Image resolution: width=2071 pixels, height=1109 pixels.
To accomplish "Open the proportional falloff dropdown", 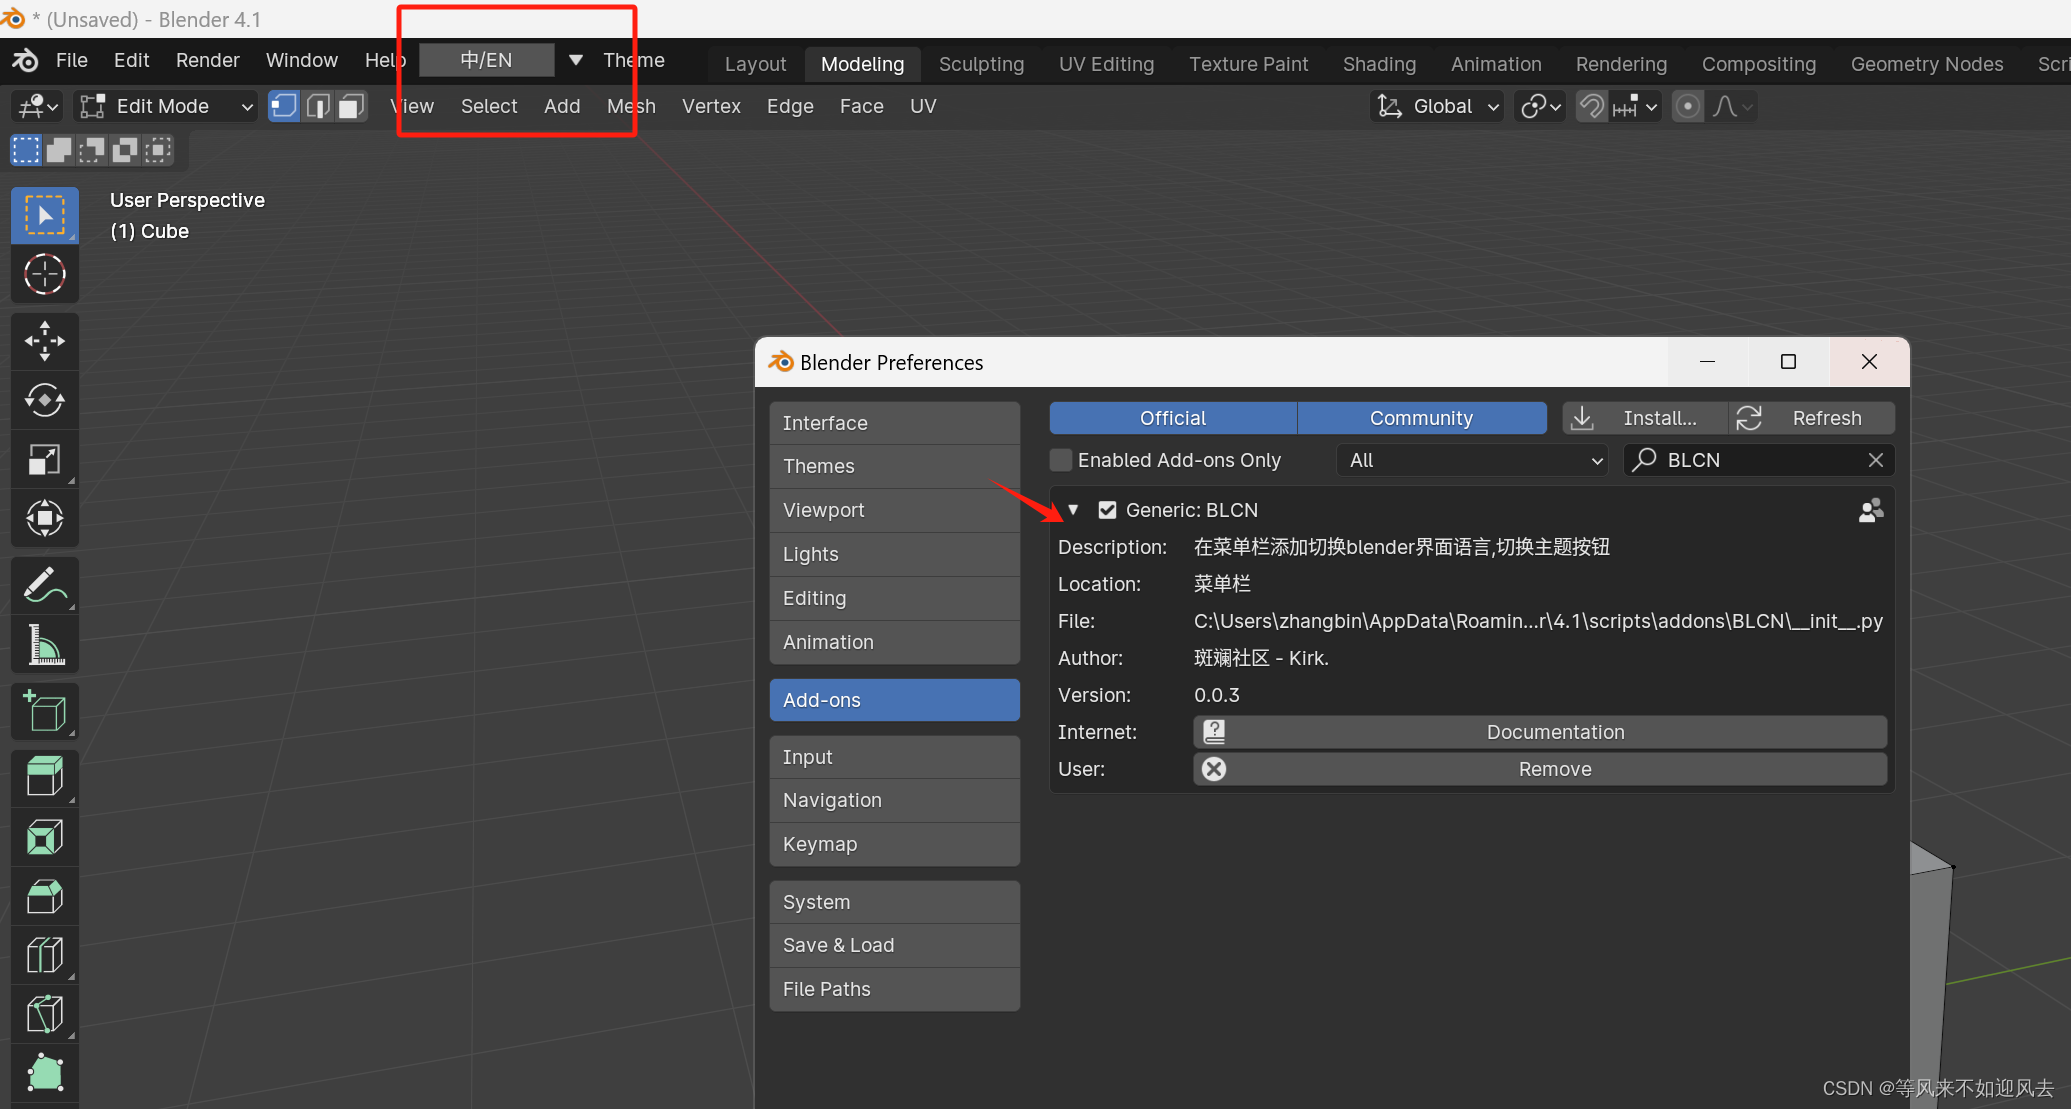I will click(x=1732, y=106).
